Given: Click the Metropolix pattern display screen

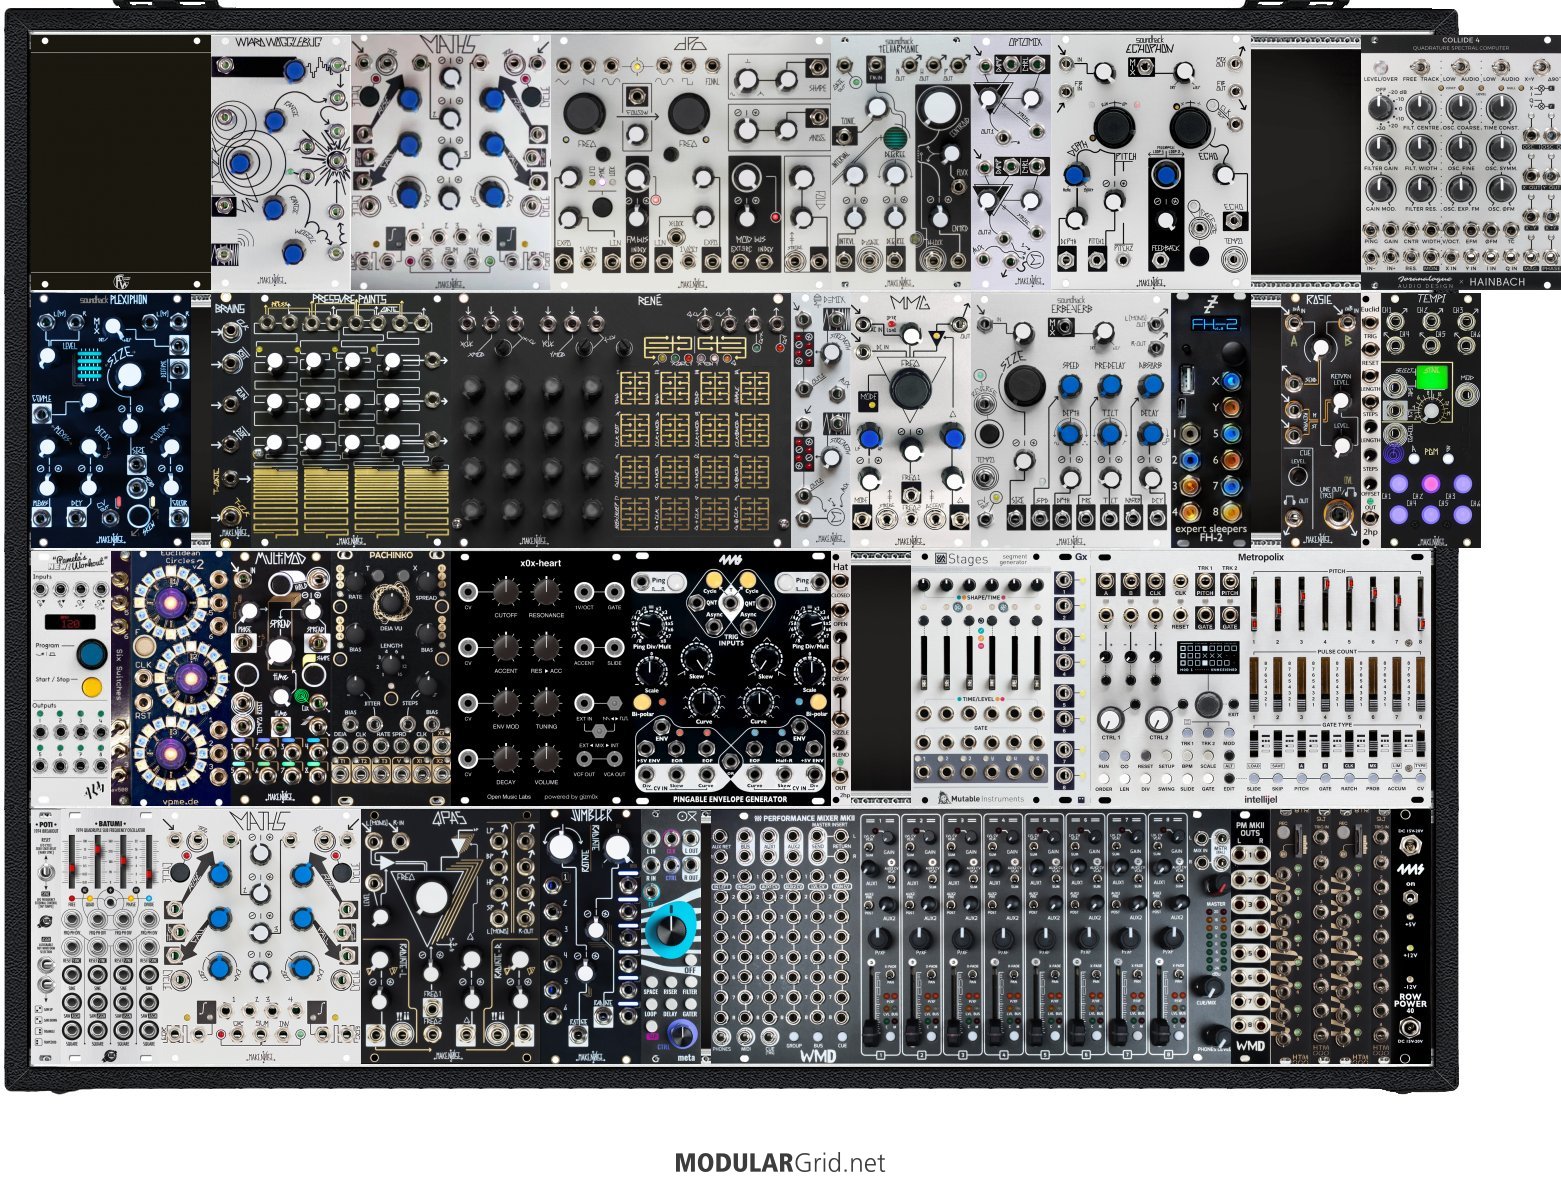Looking at the screenshot, I should (1209, 656).
